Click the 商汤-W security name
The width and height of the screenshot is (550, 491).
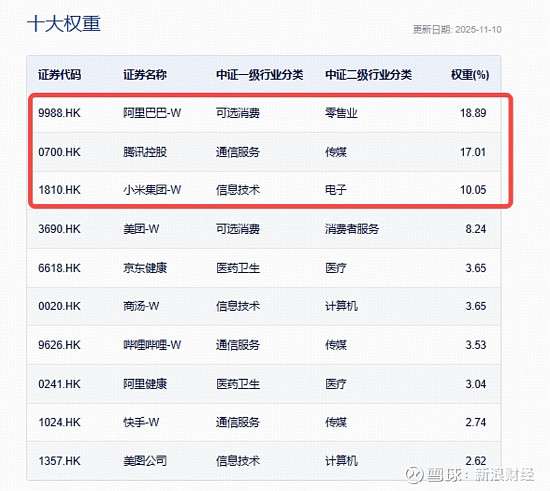coord(141,306)
